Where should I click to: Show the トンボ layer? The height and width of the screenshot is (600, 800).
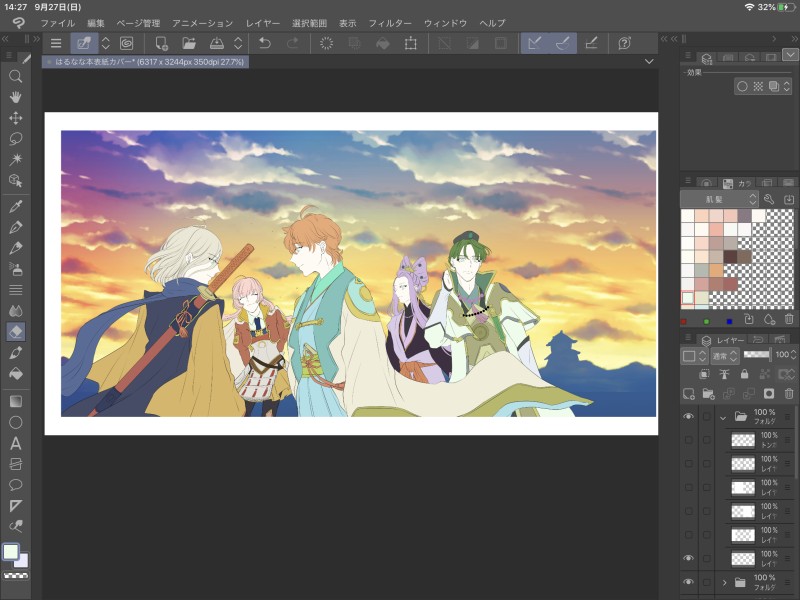[688, 440]
